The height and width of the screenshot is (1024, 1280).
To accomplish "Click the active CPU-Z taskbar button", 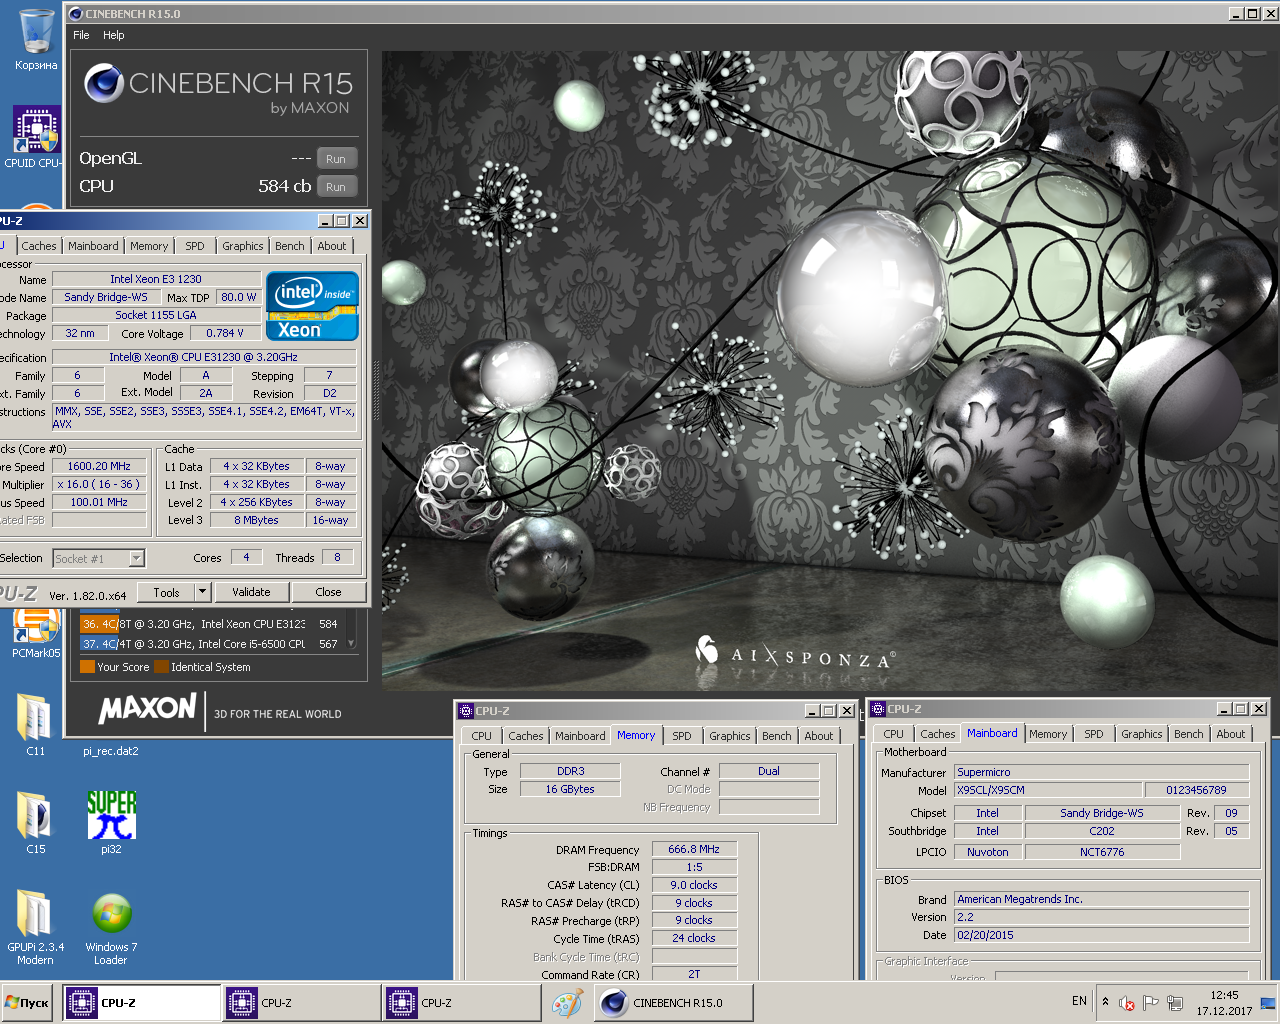I will point(142,1003).
